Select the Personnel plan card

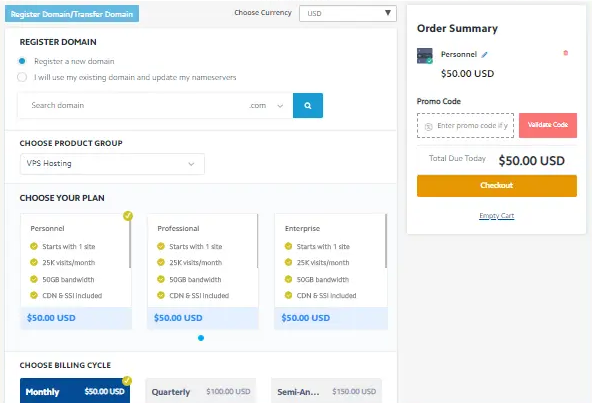[x=76, y=272]
